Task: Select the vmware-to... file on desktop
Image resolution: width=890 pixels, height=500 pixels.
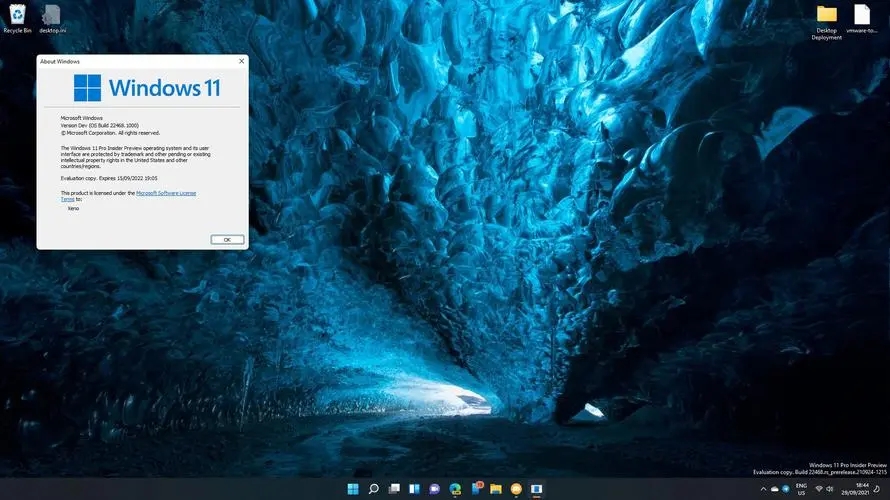Action: [862, 19]
